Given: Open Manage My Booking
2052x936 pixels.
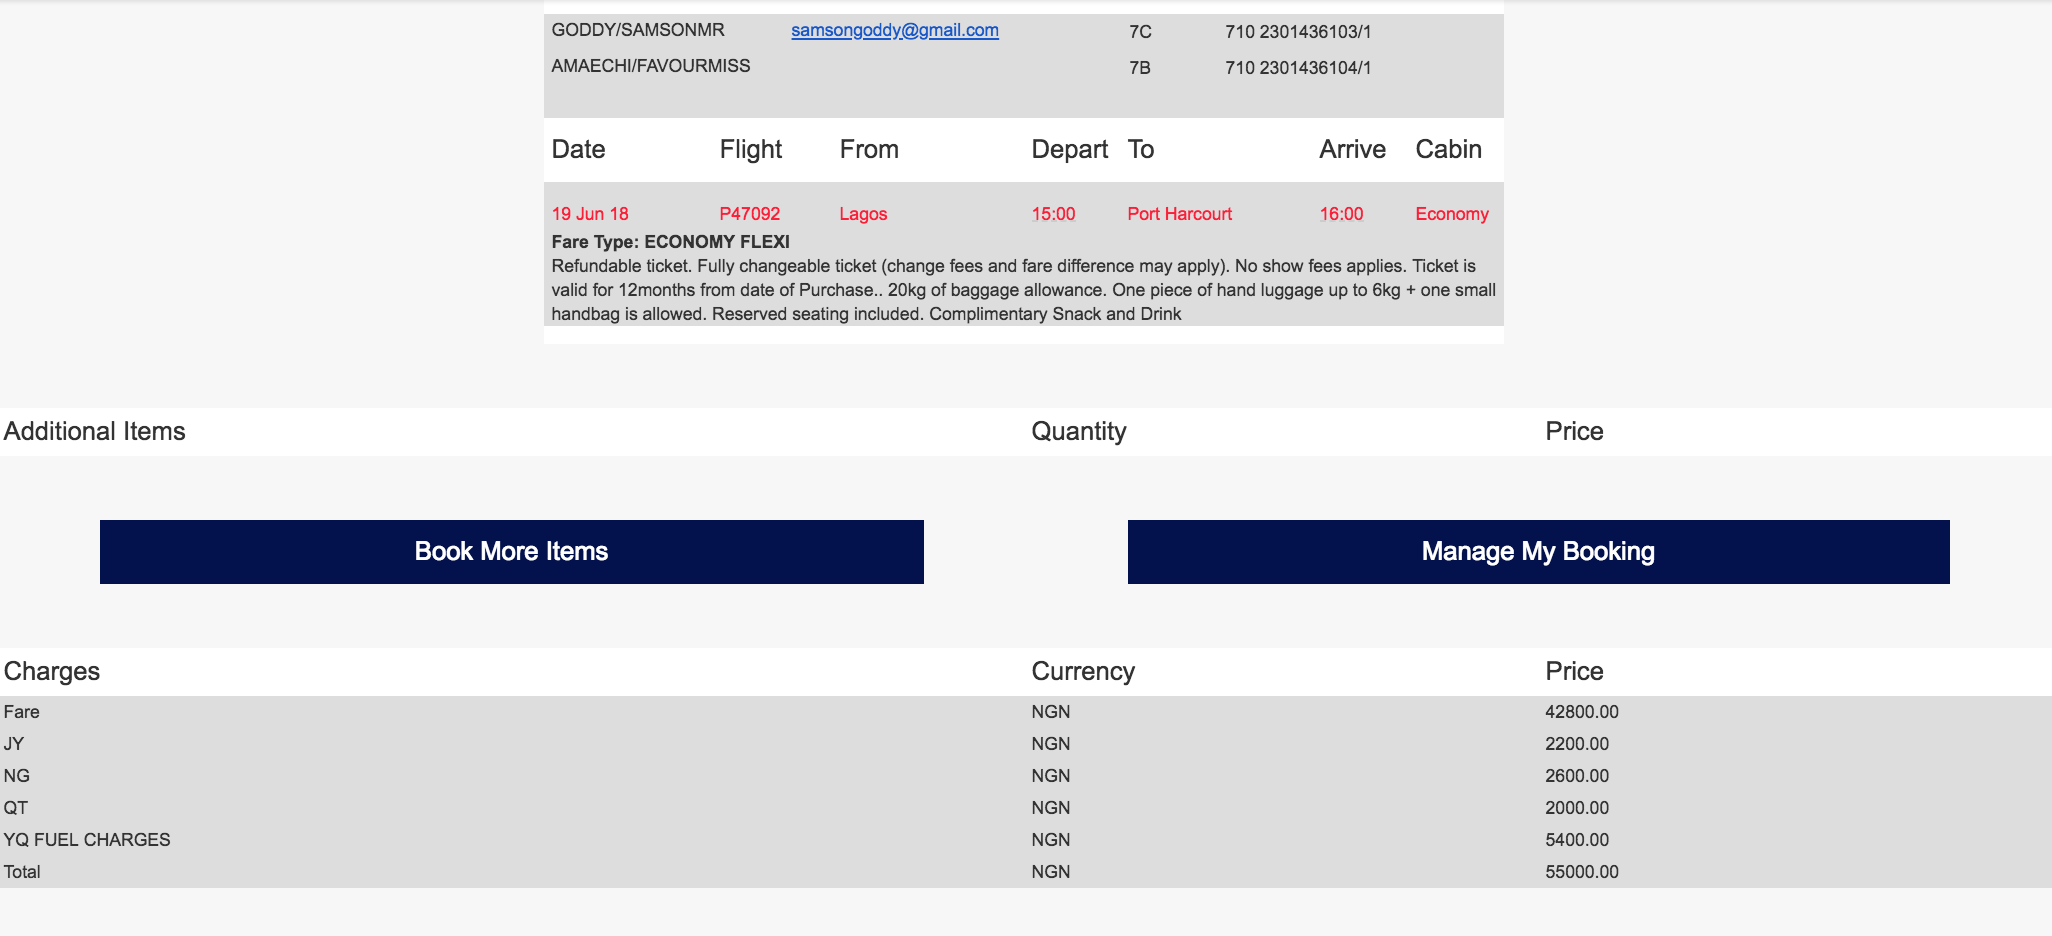Looking at the screenshot, I should (1538, 552).
